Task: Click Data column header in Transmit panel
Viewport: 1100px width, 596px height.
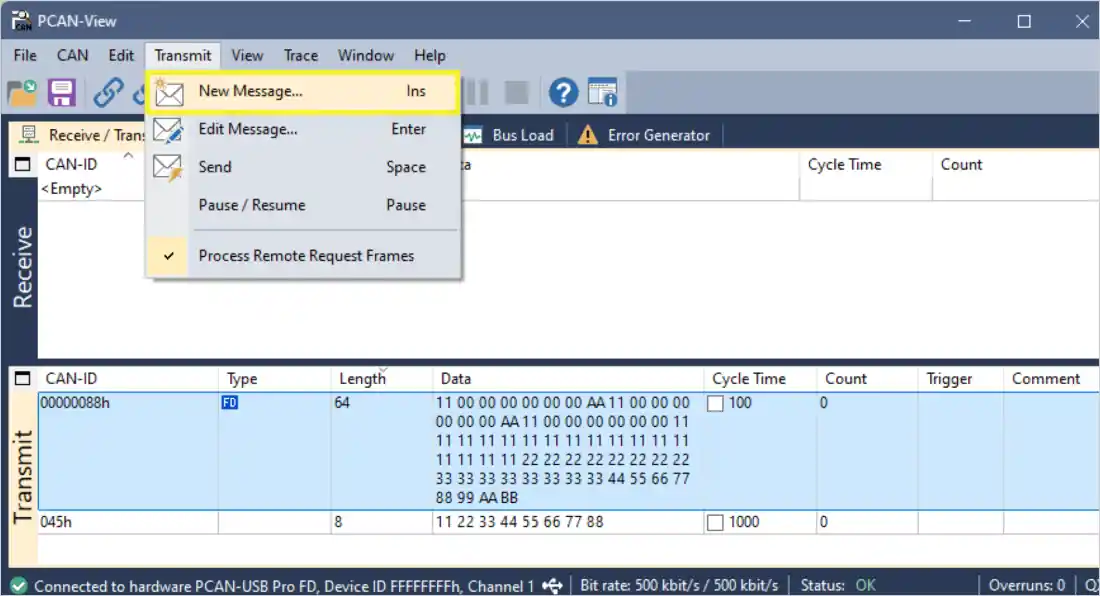Action: click(568, 379)
